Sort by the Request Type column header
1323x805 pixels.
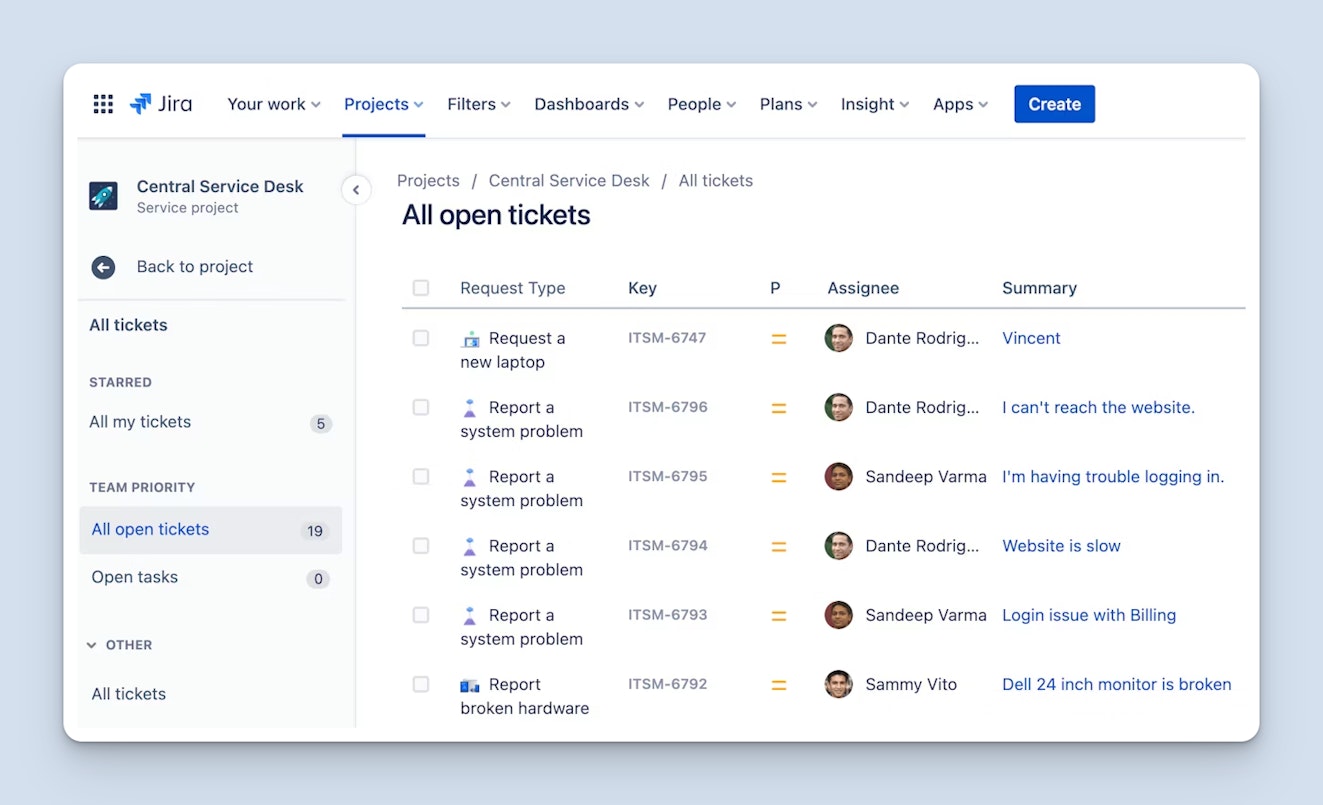(512, 288)
